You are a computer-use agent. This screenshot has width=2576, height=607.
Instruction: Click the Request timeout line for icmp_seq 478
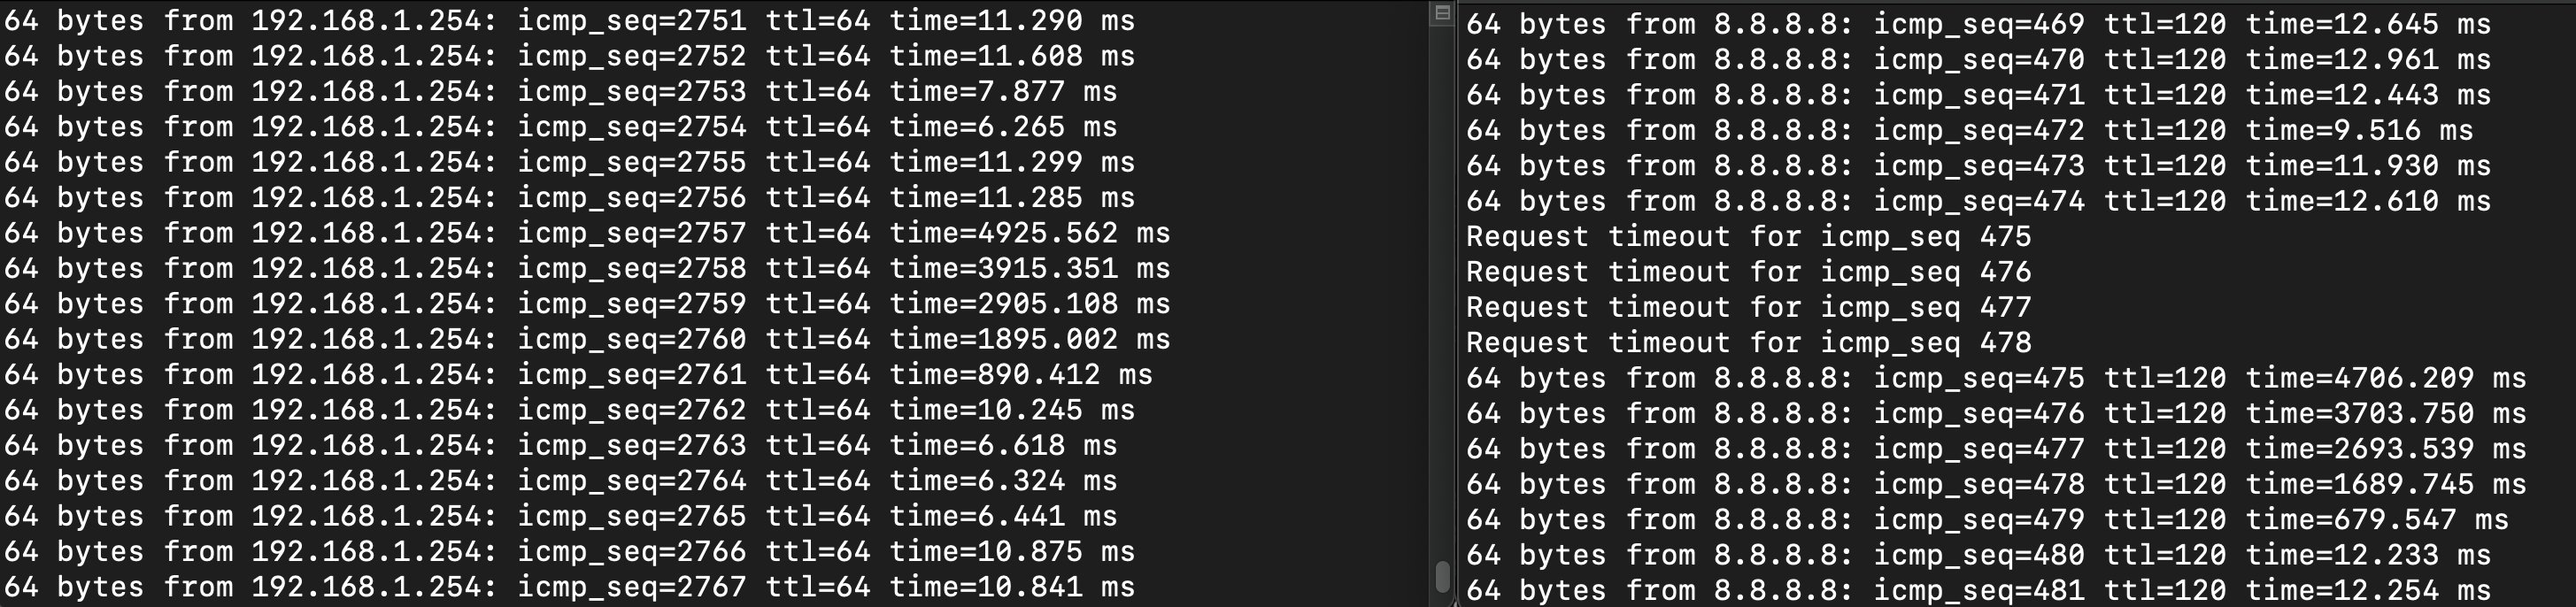point(1748,343)
